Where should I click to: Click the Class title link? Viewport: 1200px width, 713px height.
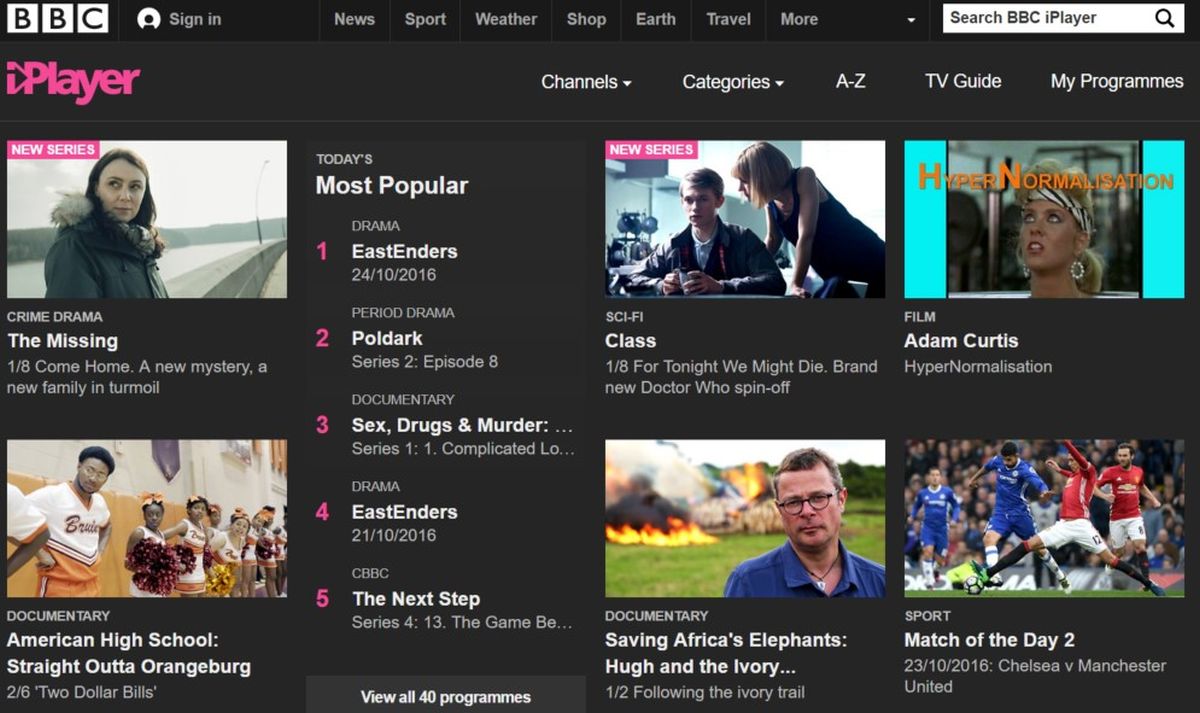coord(630,341)
